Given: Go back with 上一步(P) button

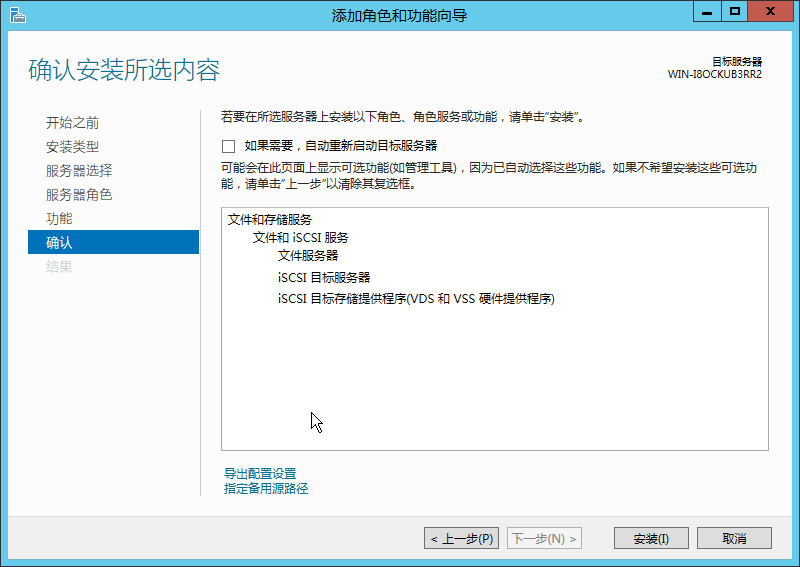Looking at the screenshot, I should click(461, 538).
